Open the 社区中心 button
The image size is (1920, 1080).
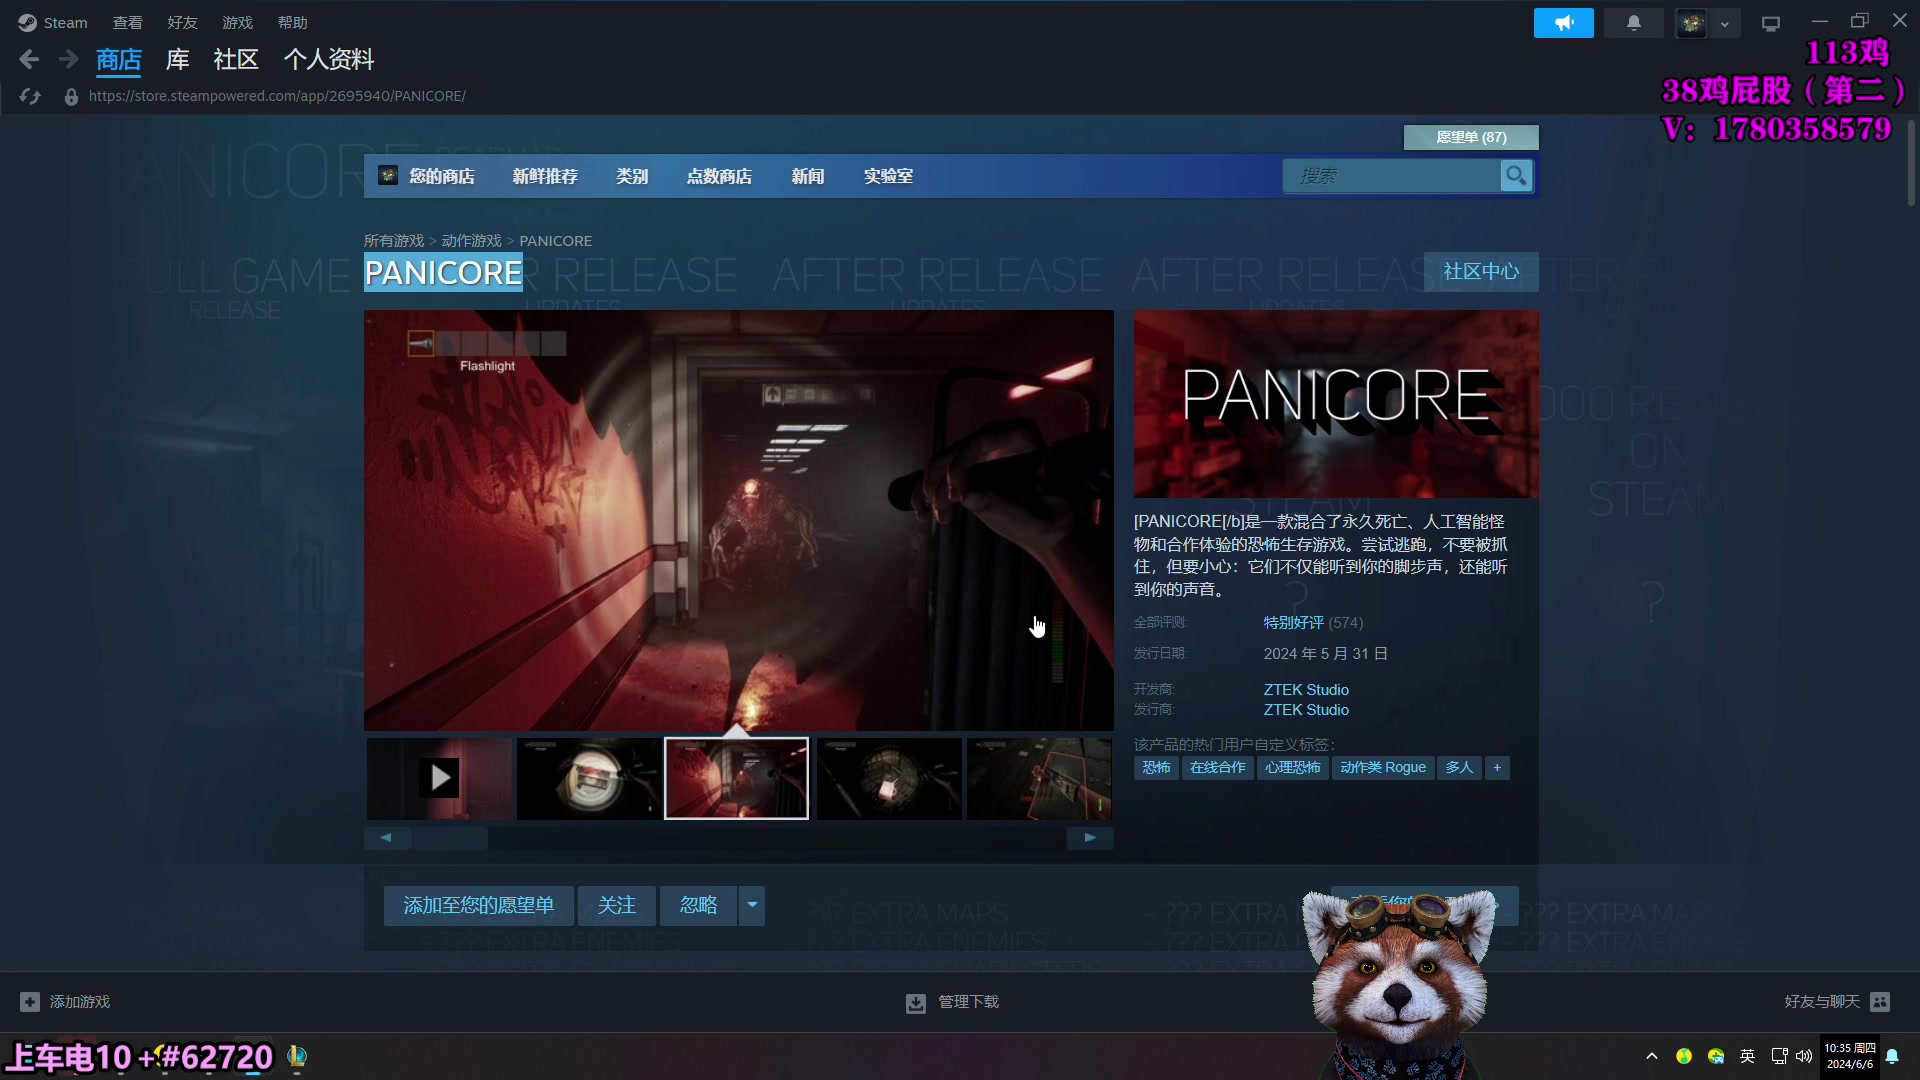(1481, 272)
